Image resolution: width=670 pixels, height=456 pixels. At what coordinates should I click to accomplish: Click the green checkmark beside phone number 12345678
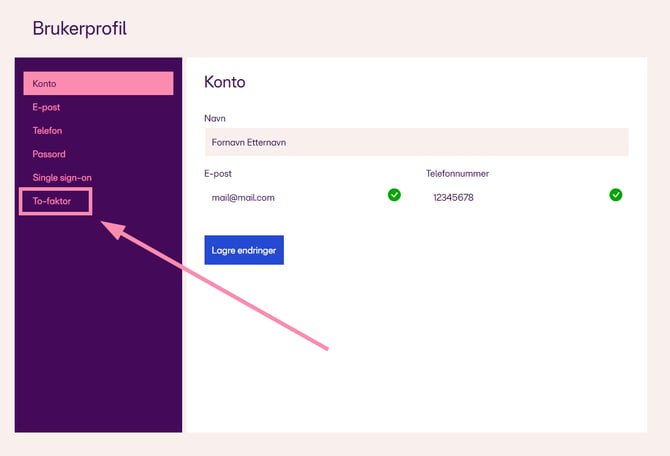616,195
